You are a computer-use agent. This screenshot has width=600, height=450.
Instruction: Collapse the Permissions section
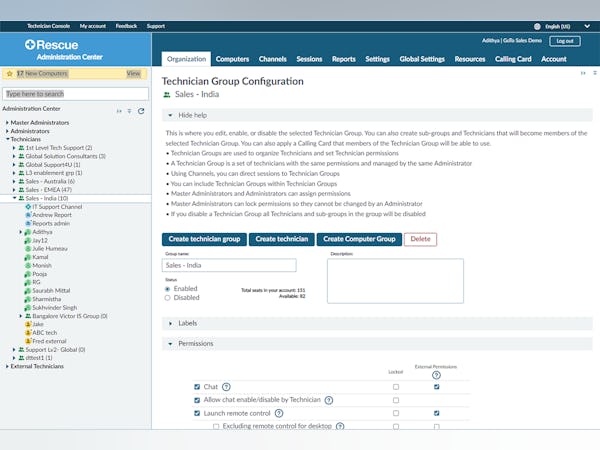click(x=170, y=344)
